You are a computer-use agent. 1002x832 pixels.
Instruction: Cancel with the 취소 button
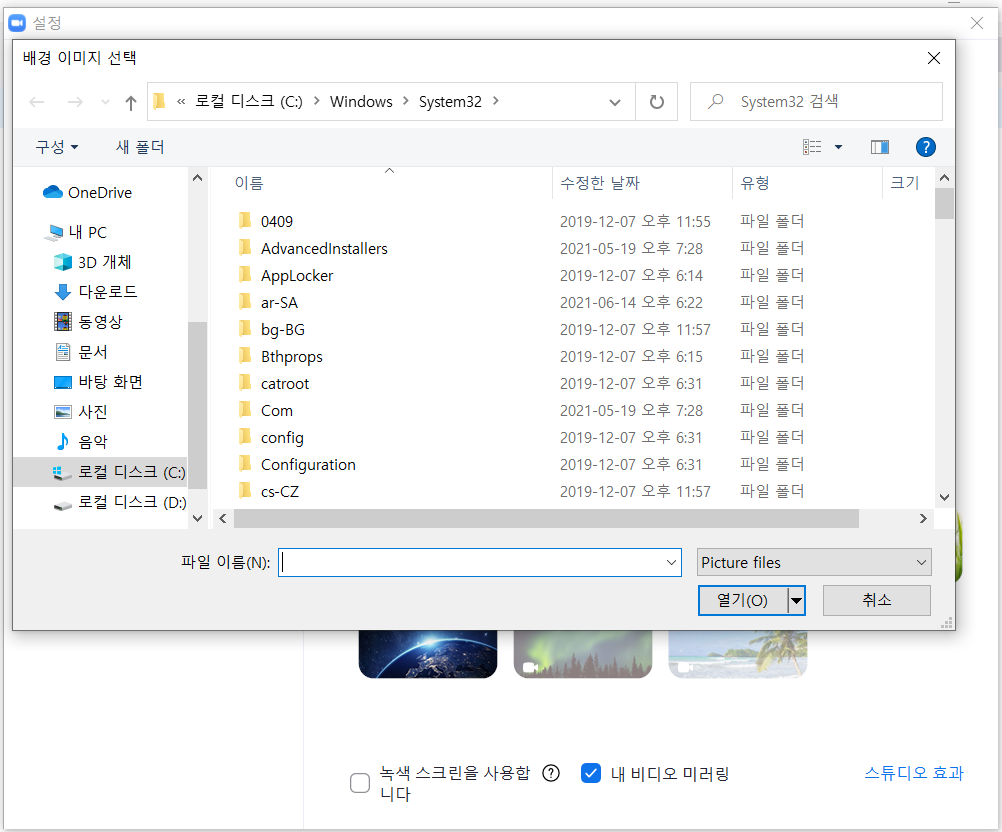[x=876, y=600]
